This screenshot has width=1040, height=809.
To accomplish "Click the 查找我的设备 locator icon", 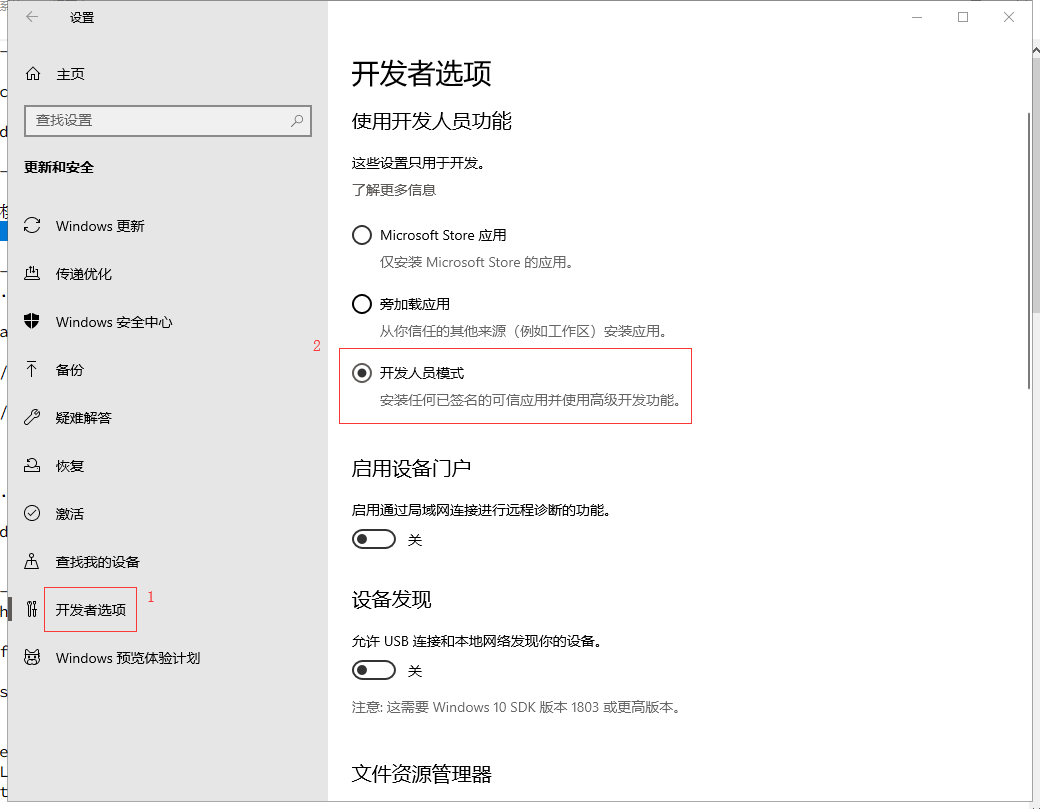I will tap(32, 562).
